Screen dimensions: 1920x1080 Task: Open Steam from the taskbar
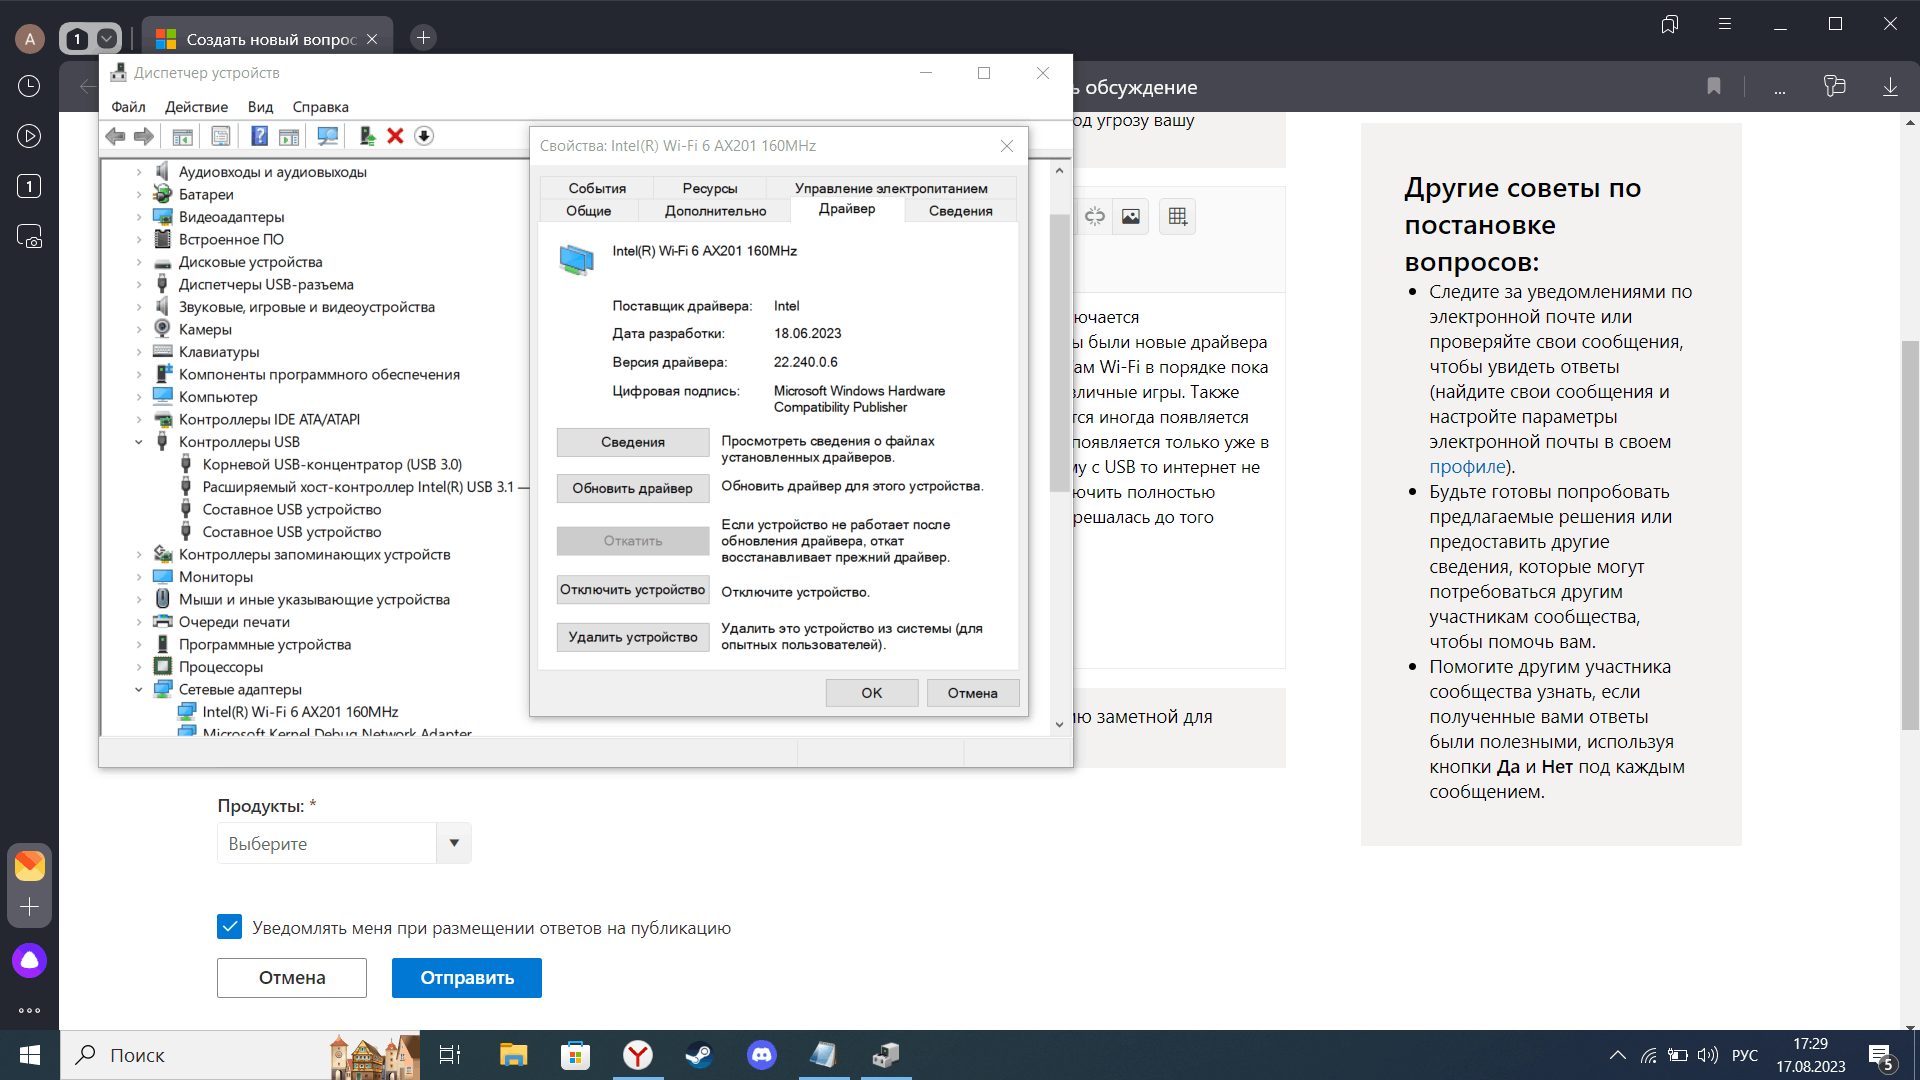[699, 1055]
